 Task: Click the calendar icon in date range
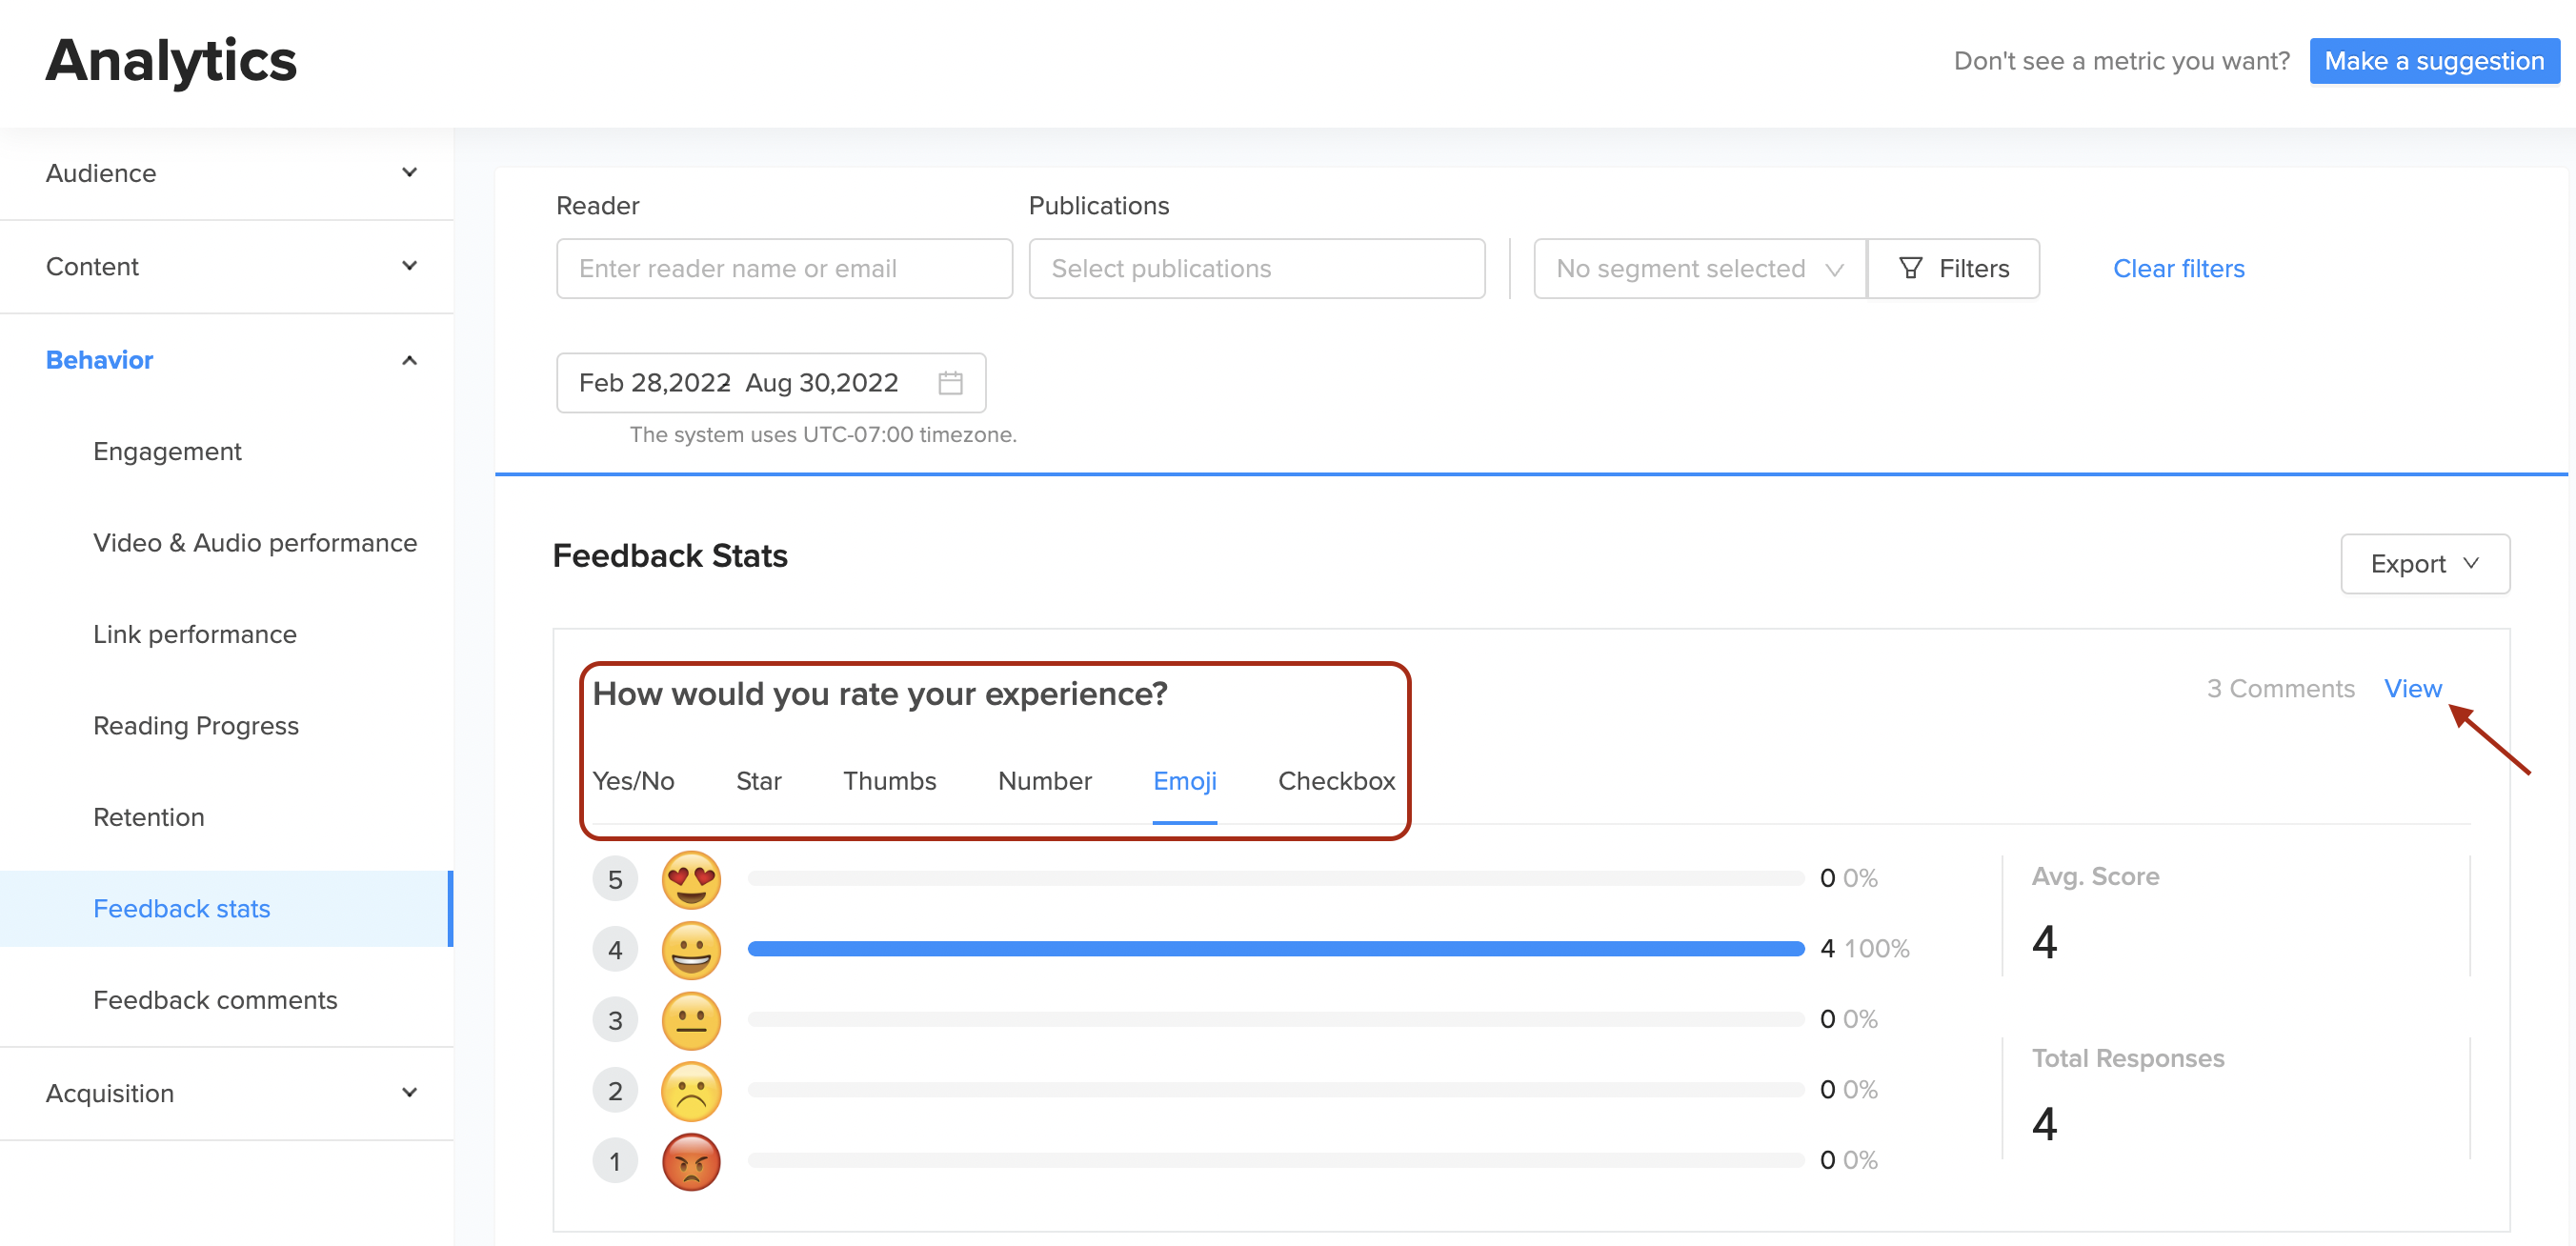coord(949,383)
